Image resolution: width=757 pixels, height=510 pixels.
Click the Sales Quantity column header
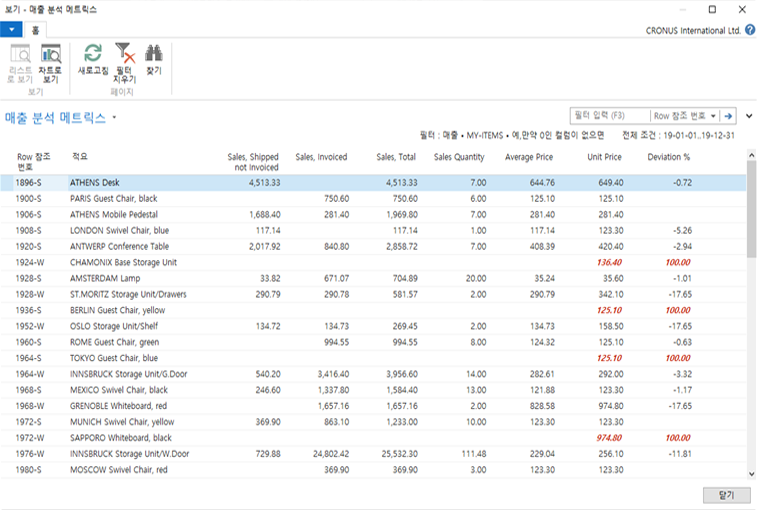pos(459,157)
